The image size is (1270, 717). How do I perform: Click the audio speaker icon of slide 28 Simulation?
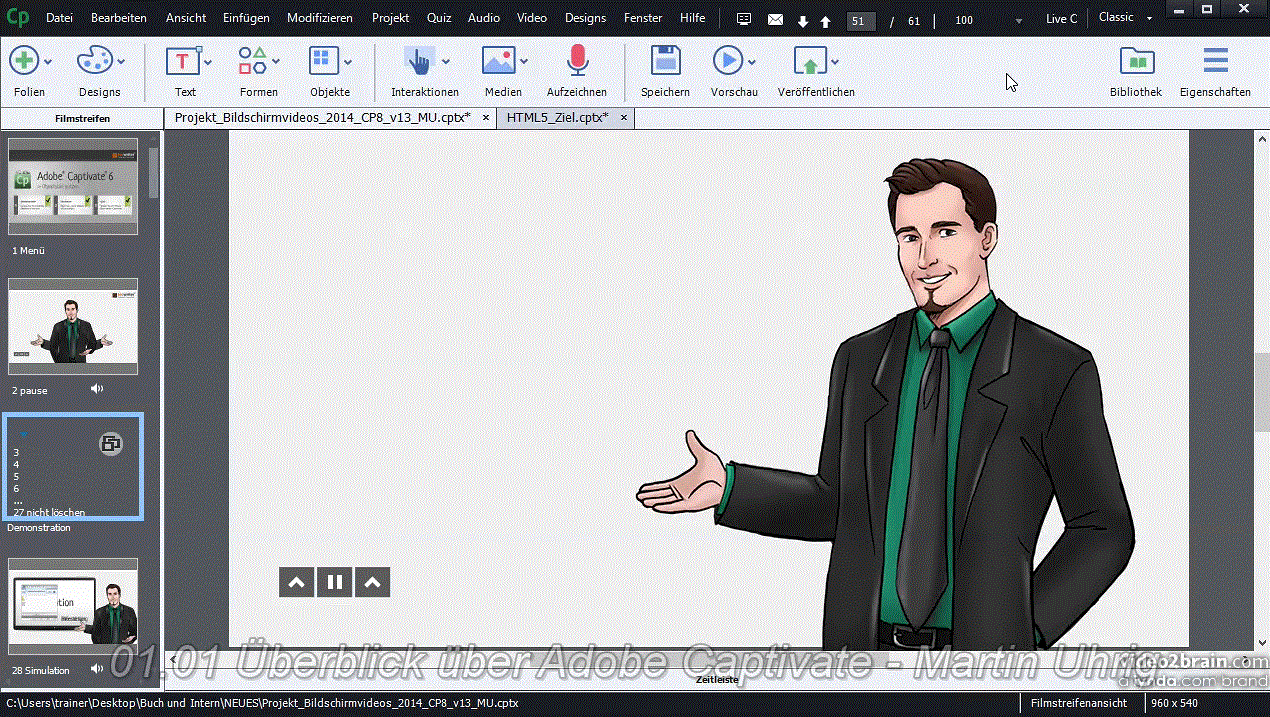click(97, 669)
